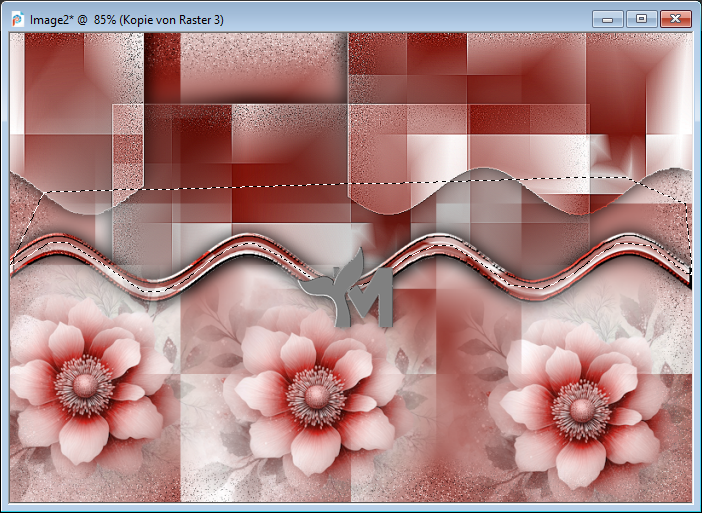Click the PaintShop Pro document icon in title bar
Viewport: 702px width, 513px height.
coord(15,17)
